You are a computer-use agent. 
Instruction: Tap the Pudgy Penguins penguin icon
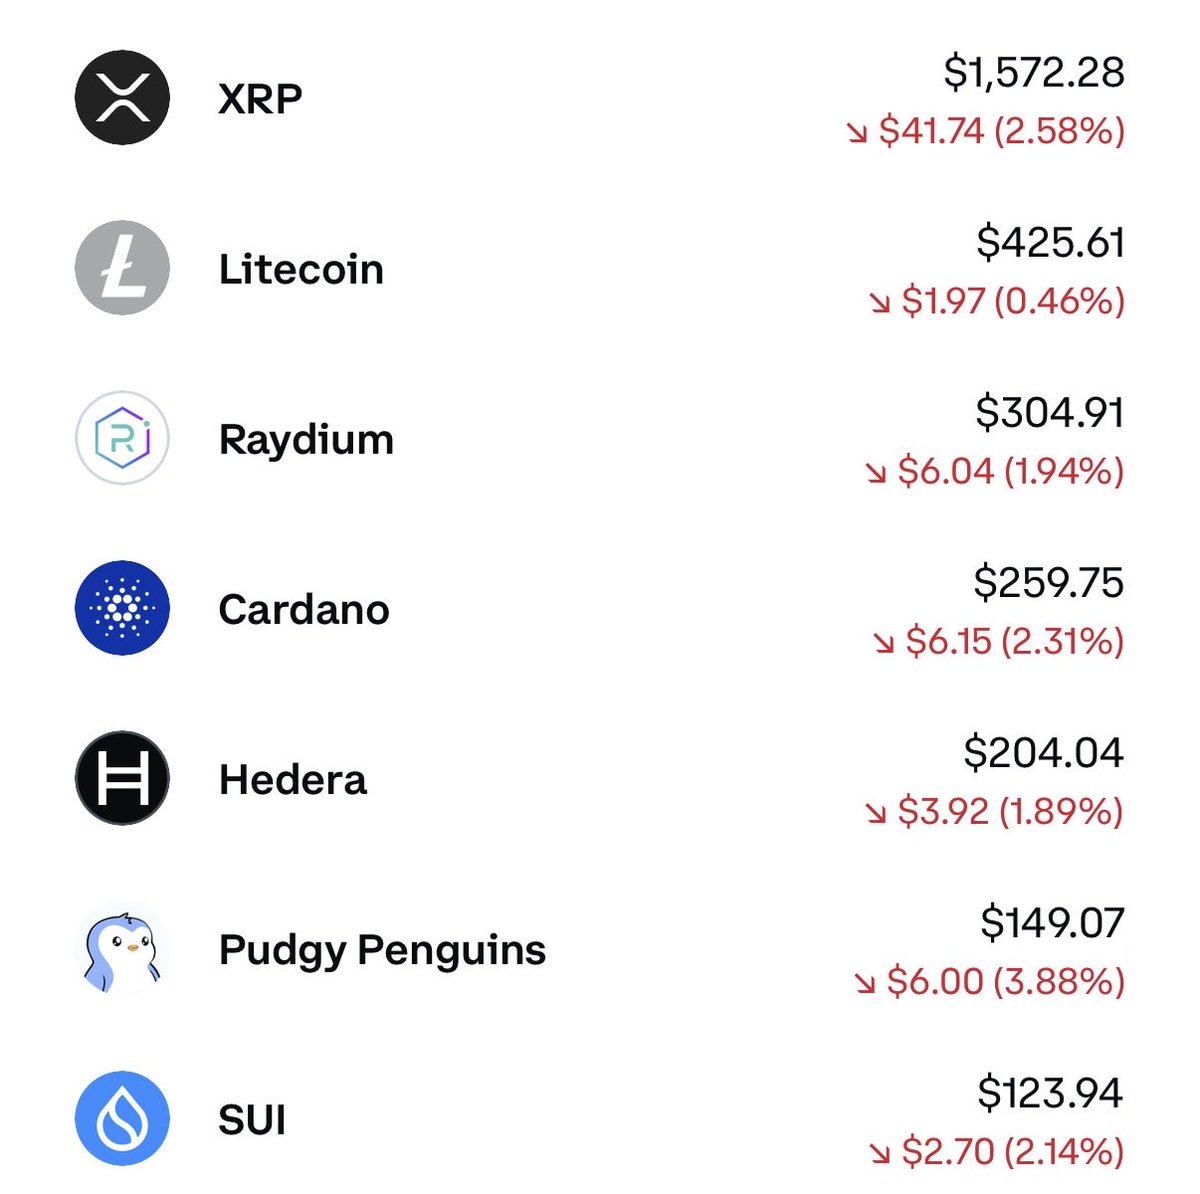122,948
